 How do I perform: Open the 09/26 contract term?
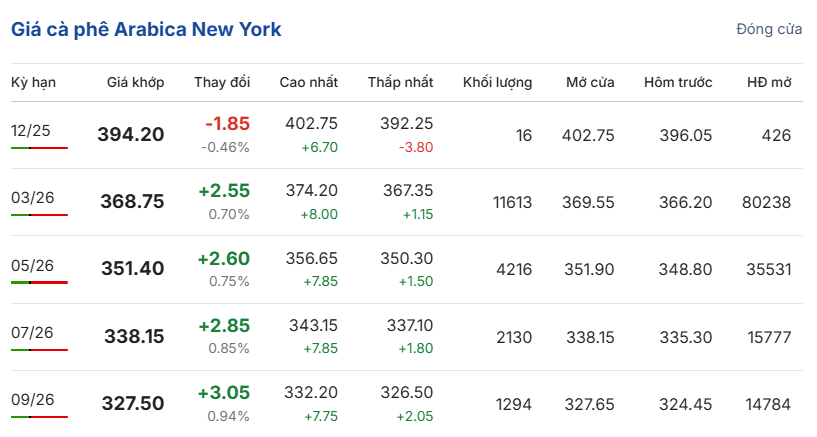click(x=32, y=399)
